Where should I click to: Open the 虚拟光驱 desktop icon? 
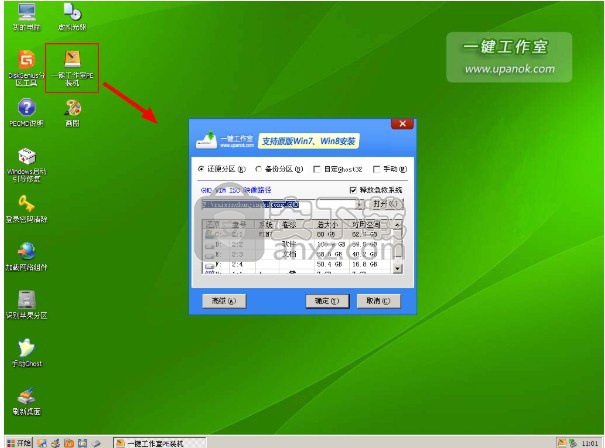pos(72,17)
